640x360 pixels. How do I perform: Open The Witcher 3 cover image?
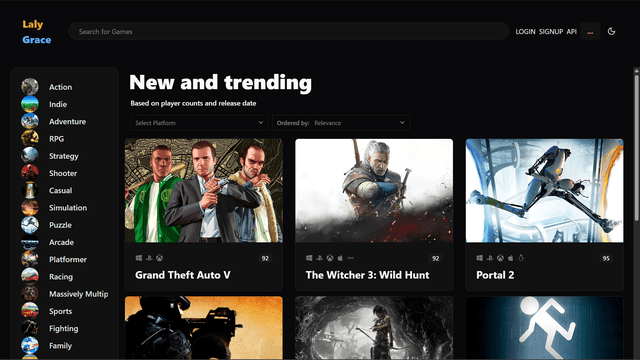tap(374, 191)
